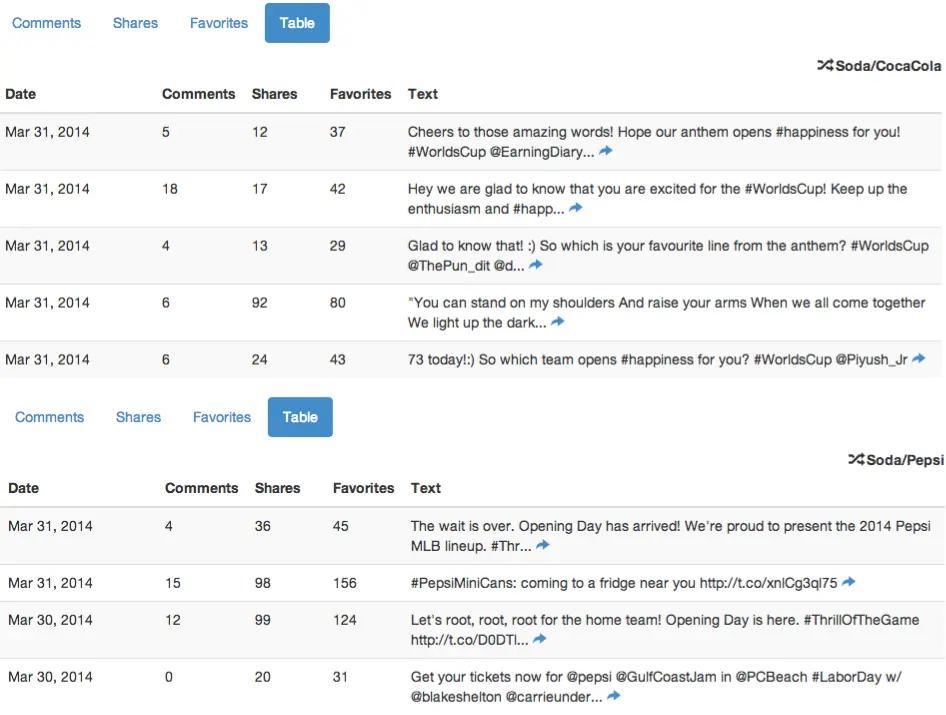Image resolution: width=946 pixels, height=715 pixels.
Task: Click the shuffle icon beside Soda/CocaCola
Action: tap(825, 66)
